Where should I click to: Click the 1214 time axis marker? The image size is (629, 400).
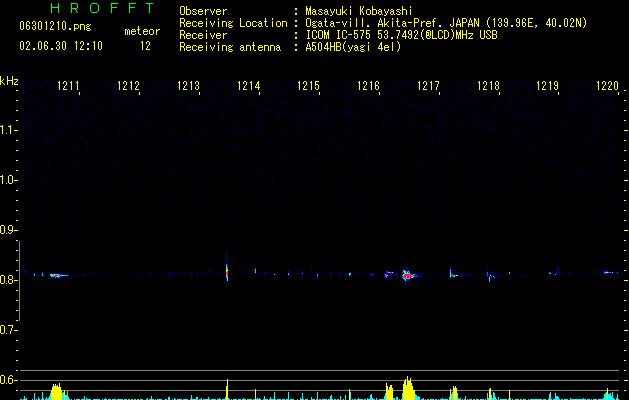click(248, 86)
